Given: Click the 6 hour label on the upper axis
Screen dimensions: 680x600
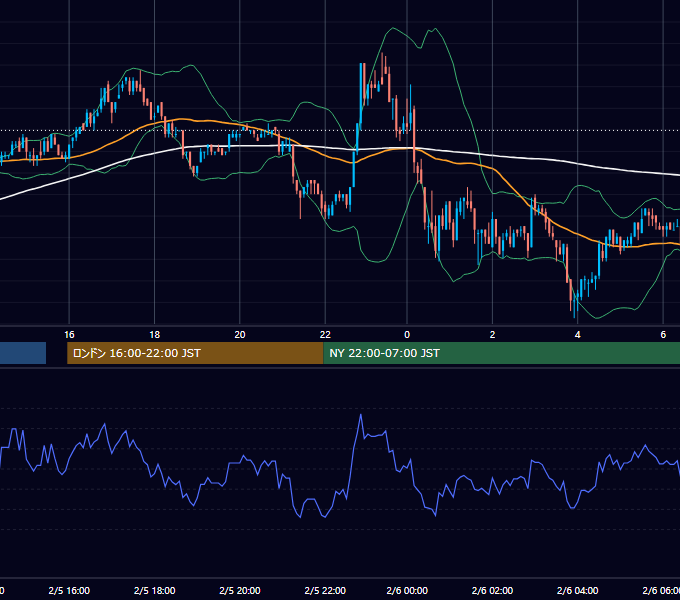Looking at the screenshot, I should (663, 335).
